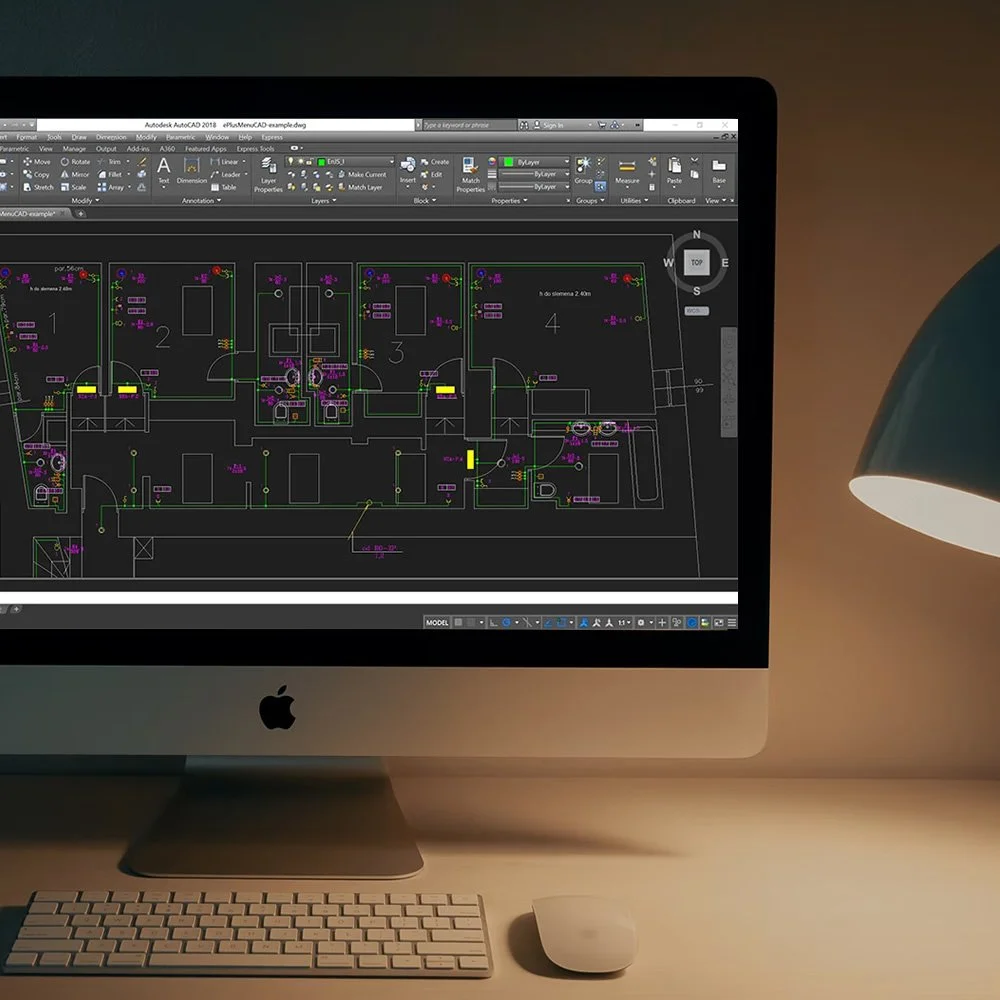Click Sign In
The image size is (1000, 1000).
[548, 125]
